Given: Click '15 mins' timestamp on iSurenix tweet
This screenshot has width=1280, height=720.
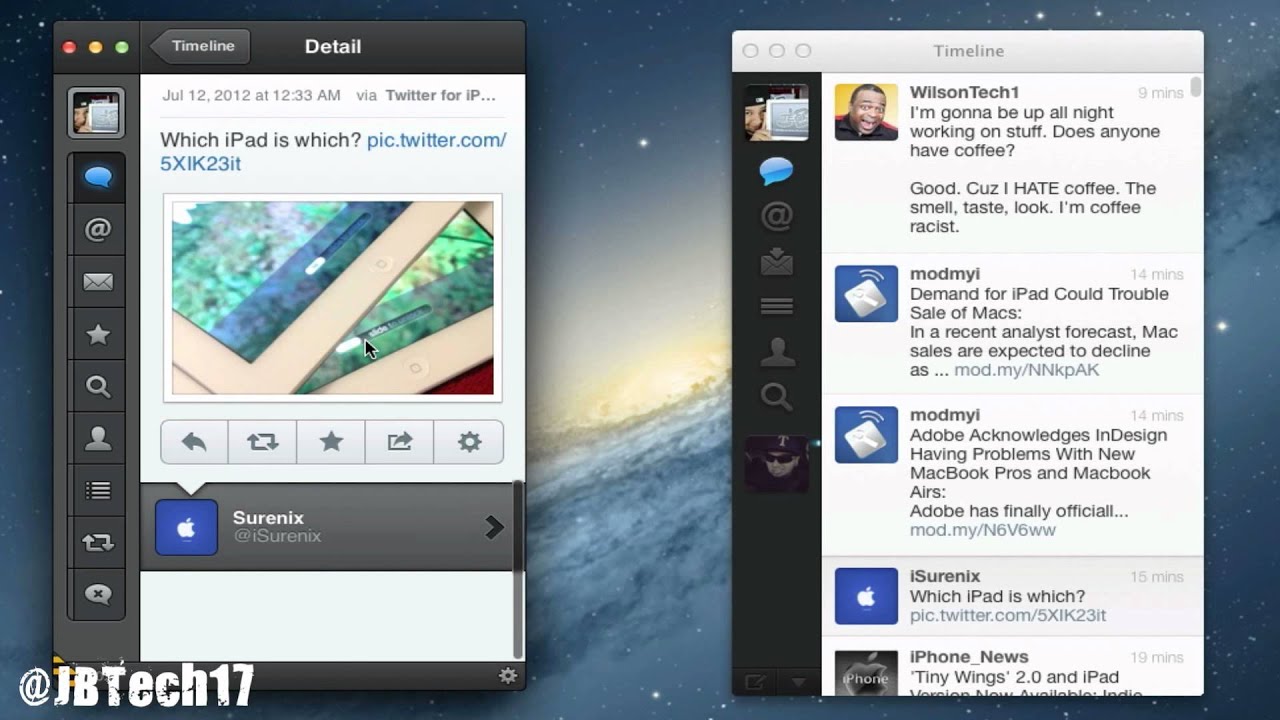Looking at the screenshot, I should click(x=1156, y=577).
